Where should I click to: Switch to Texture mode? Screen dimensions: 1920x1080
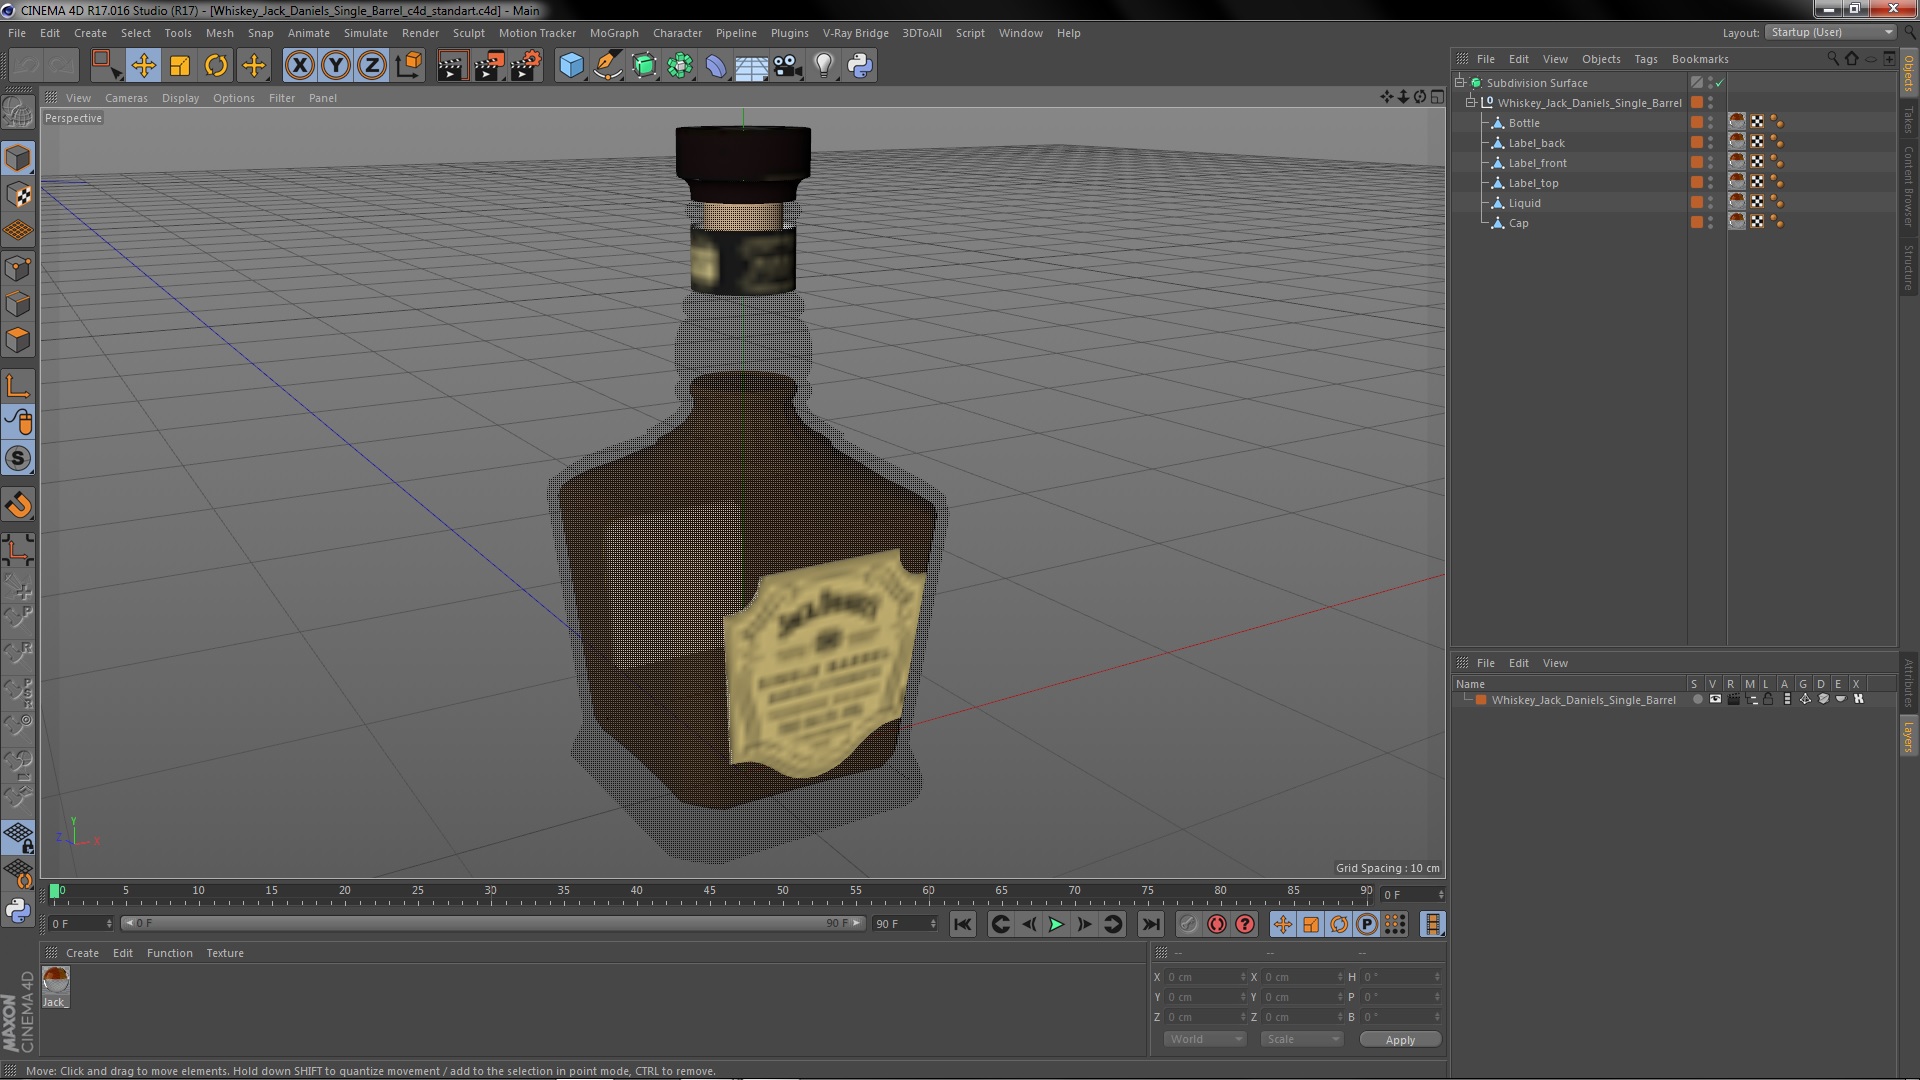18,194
